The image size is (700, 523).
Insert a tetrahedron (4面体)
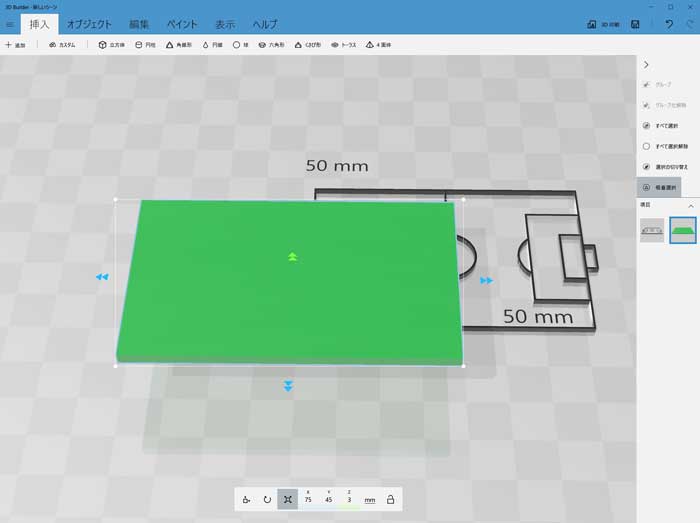[379, 45]
